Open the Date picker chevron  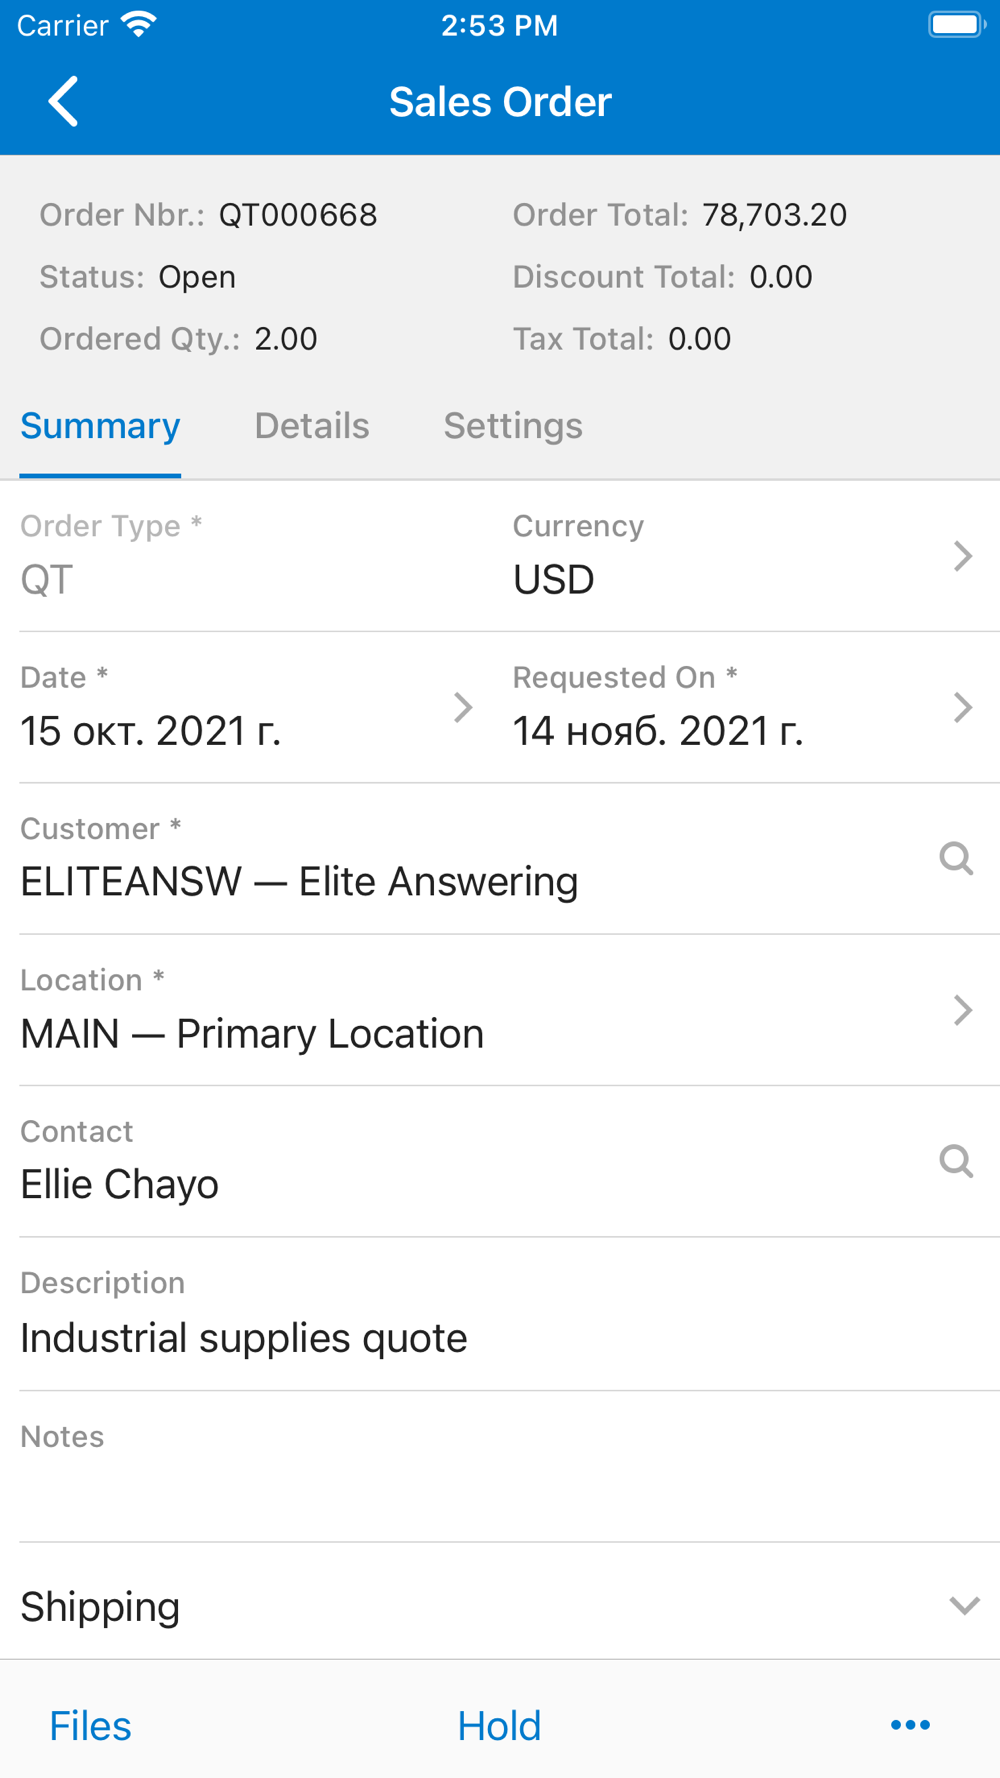[x=462, y=707]
